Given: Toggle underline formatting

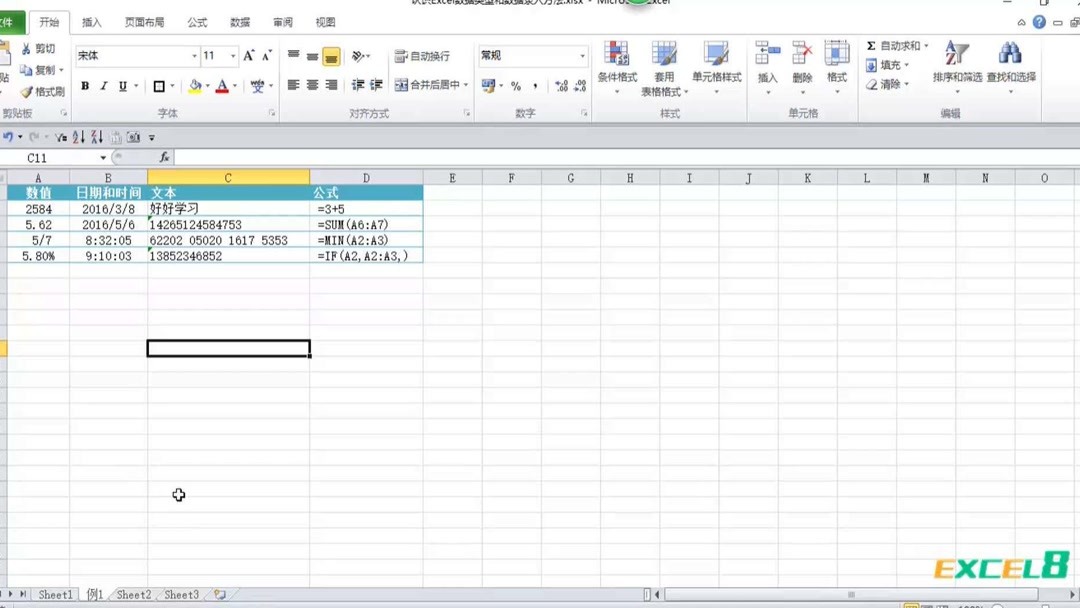Looking at the screenshot, I should pyautogui.click(x=121, y=86).
